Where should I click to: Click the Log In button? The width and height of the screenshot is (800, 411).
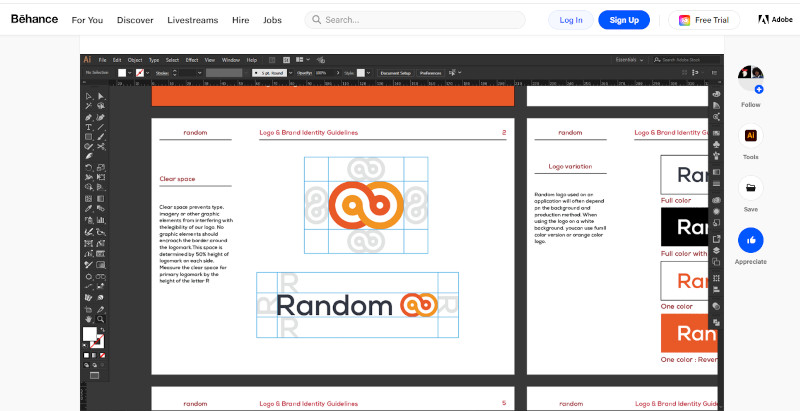pos(571,20)
